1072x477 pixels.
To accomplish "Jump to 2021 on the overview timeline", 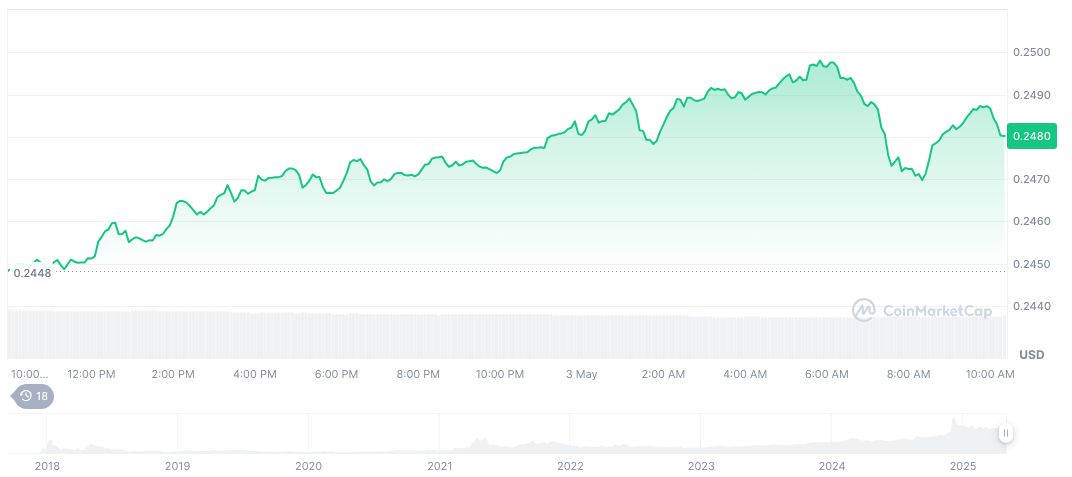I will pyautogui.click(x=440, y=466).
